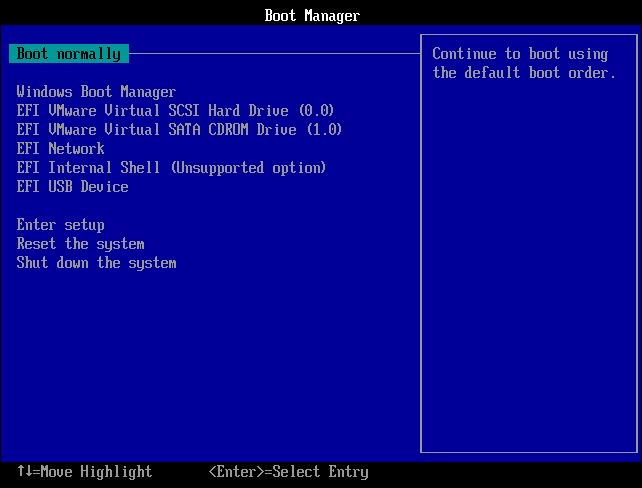This screenshot has height=488, width=642.
Task: Pick EFI VMware Virtual SATA CDROM Drive (1.0)
Action: pos(179,129)
